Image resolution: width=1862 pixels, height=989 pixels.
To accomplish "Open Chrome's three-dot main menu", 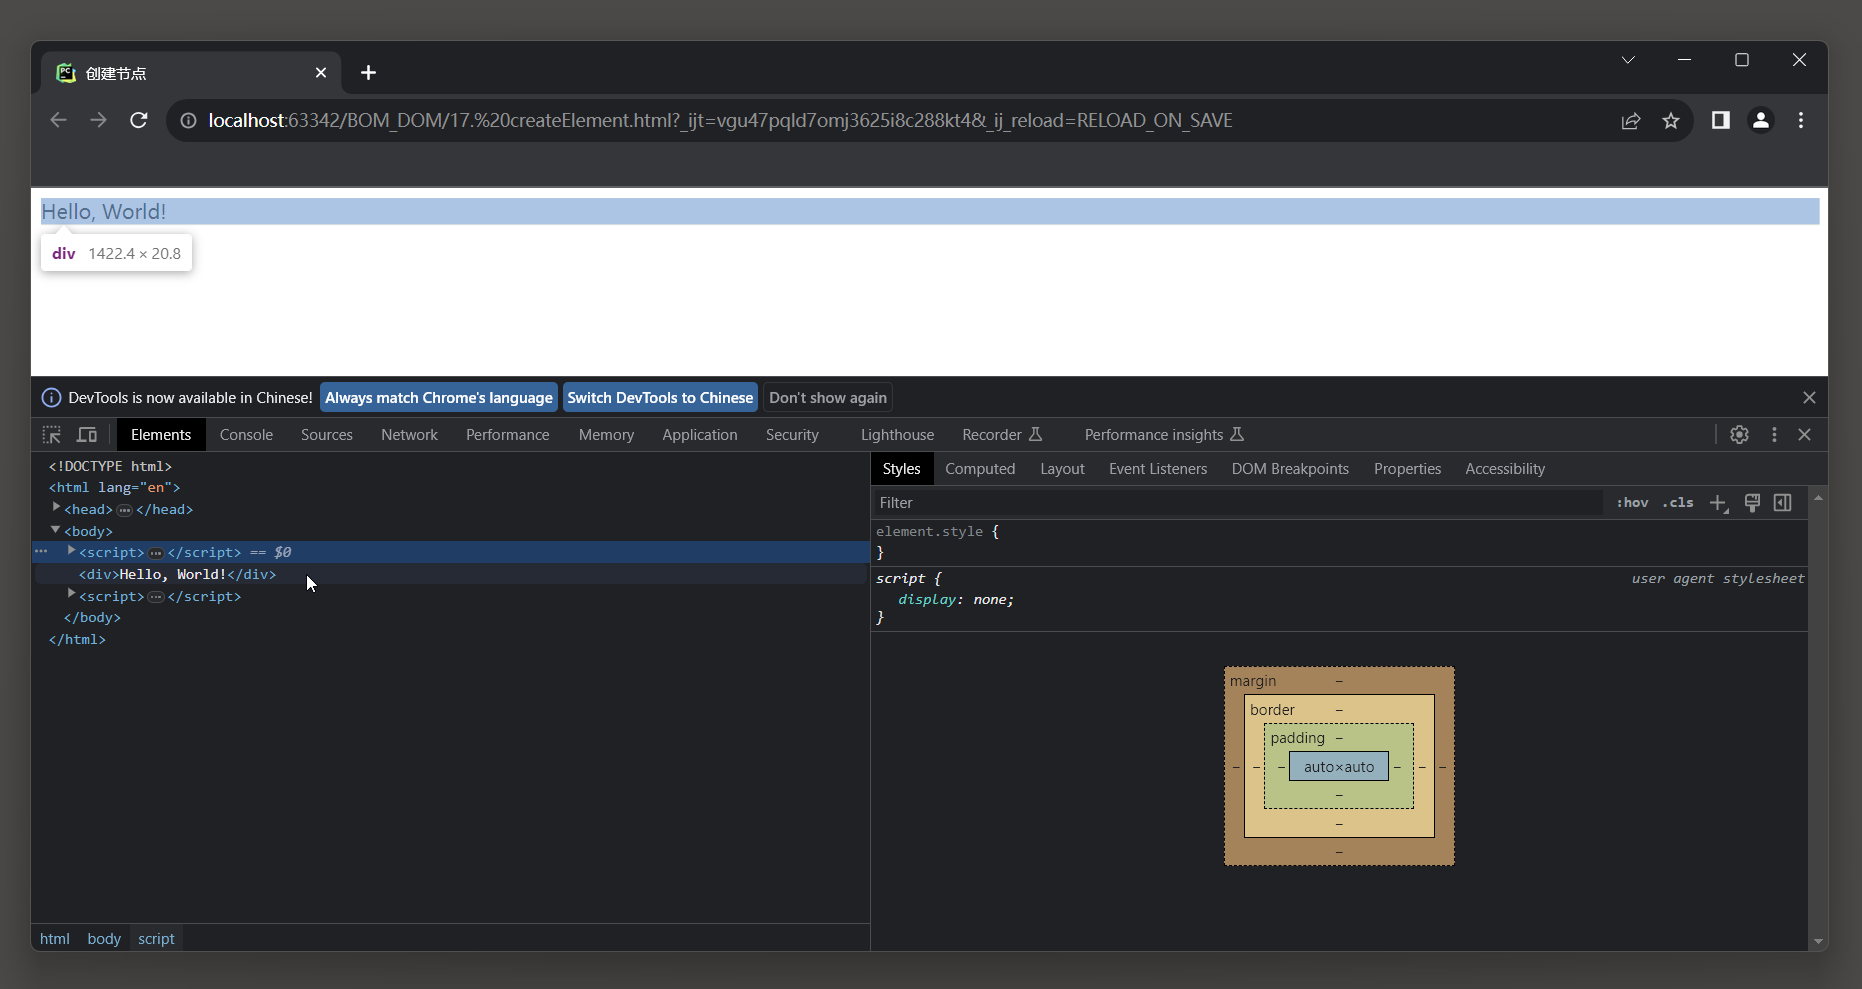I will coord(1801,120).
